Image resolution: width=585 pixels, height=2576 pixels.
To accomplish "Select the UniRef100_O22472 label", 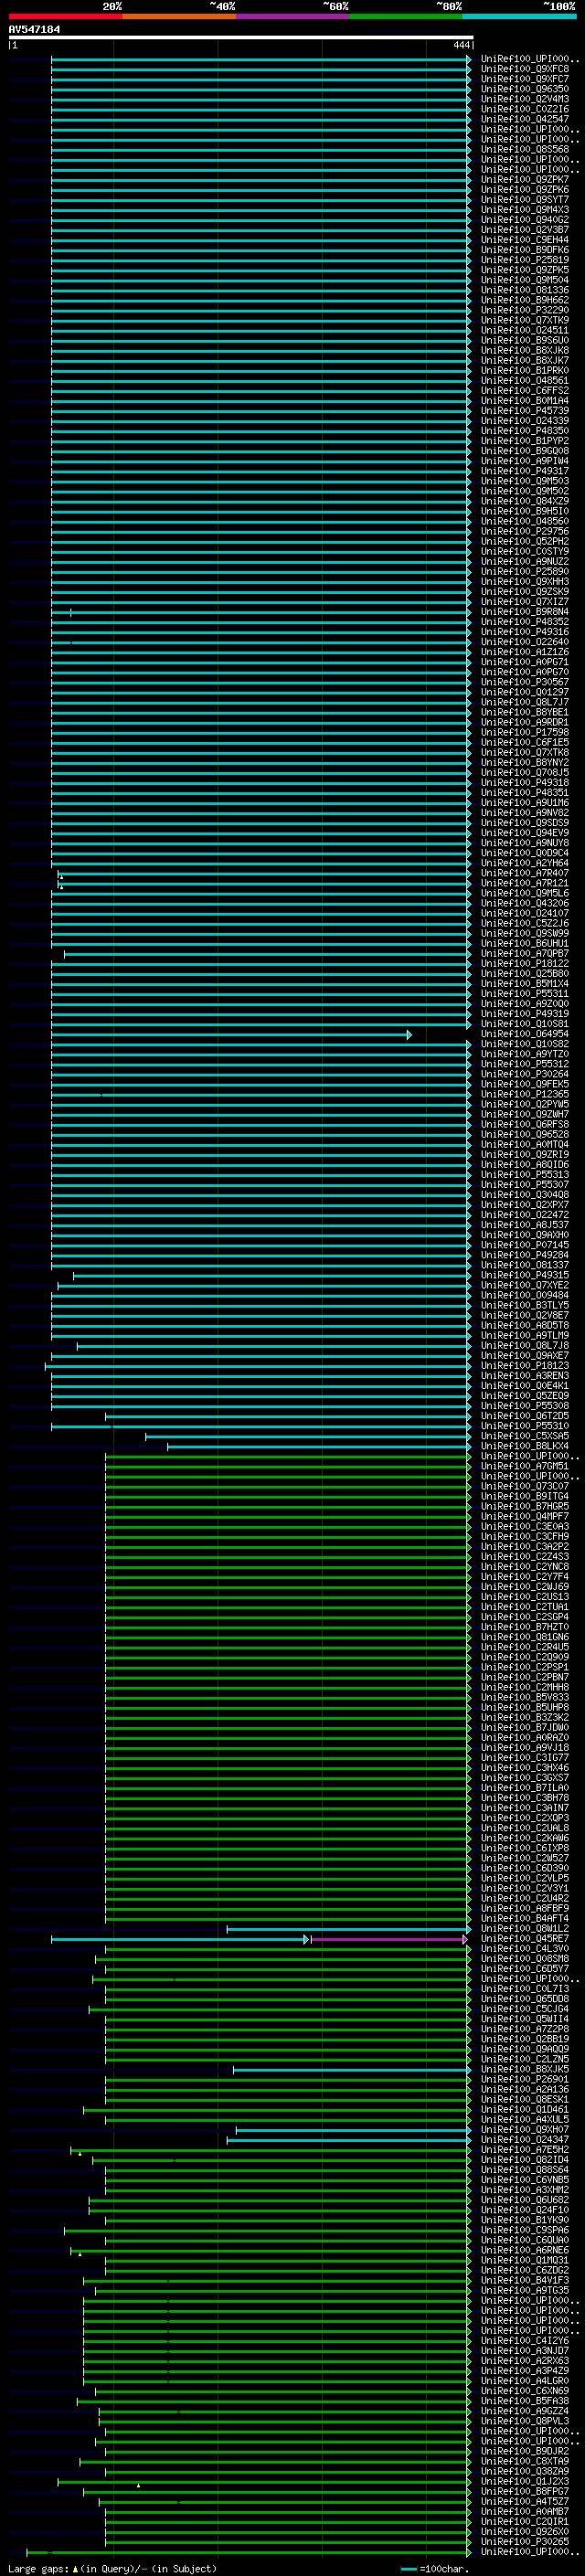I will click(x=524, y=1215).
